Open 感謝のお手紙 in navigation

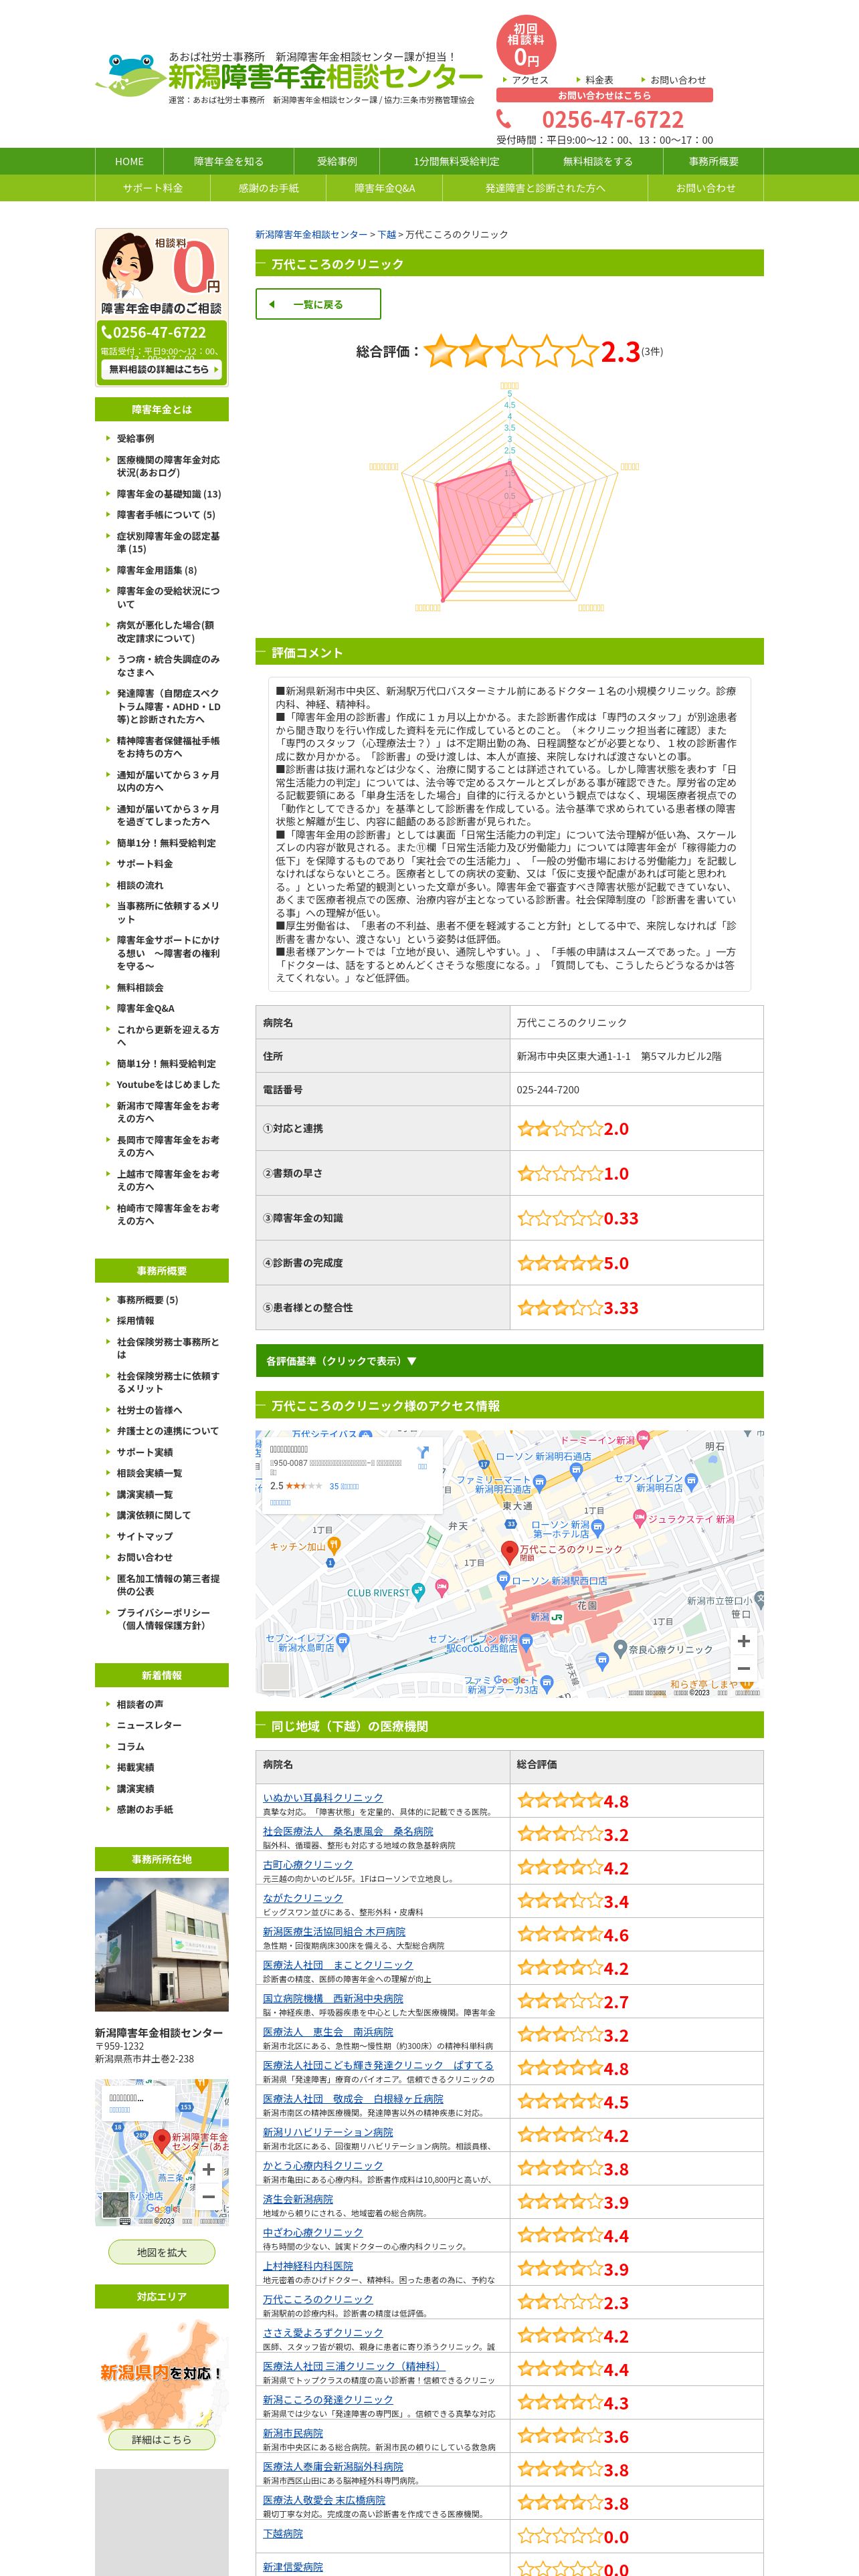click(x=268, y=188)
